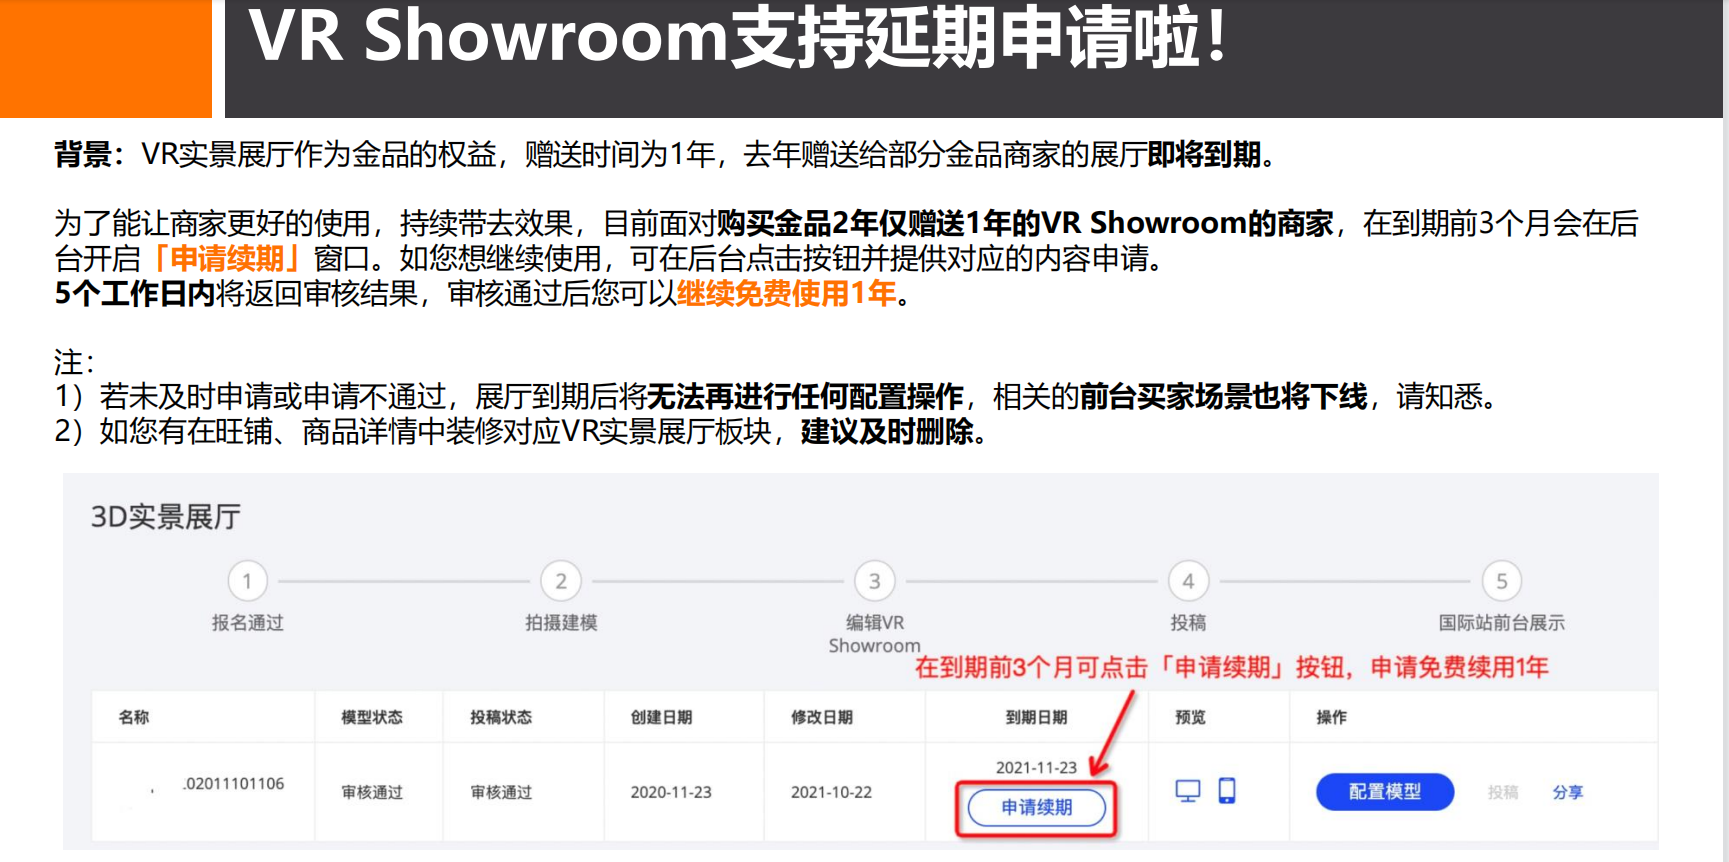This screenshot has width=1729, height=862.
Task: Select step 4 circle 投稿
Action: coord(1188,581)
